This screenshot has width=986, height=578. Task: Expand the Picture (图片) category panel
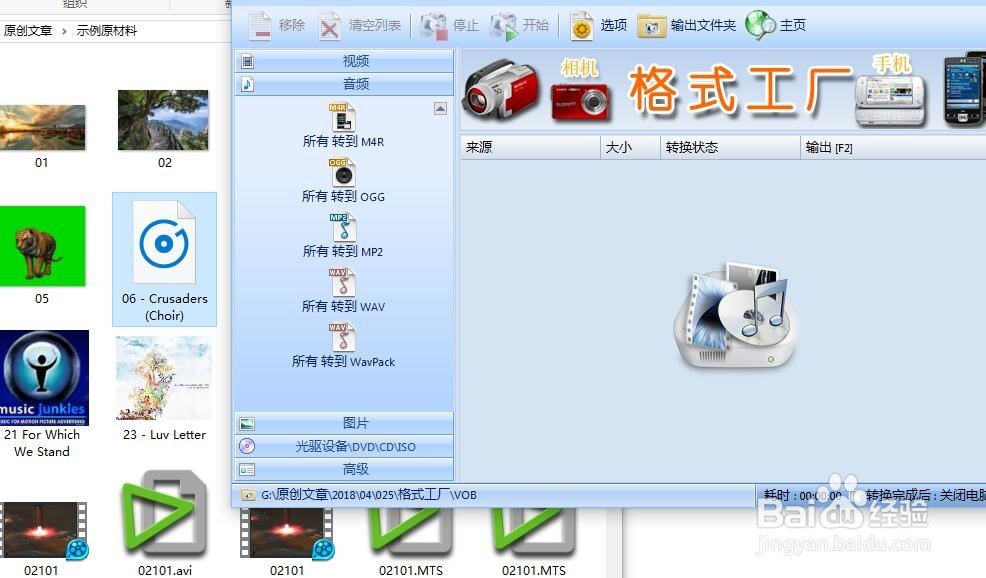344,423
